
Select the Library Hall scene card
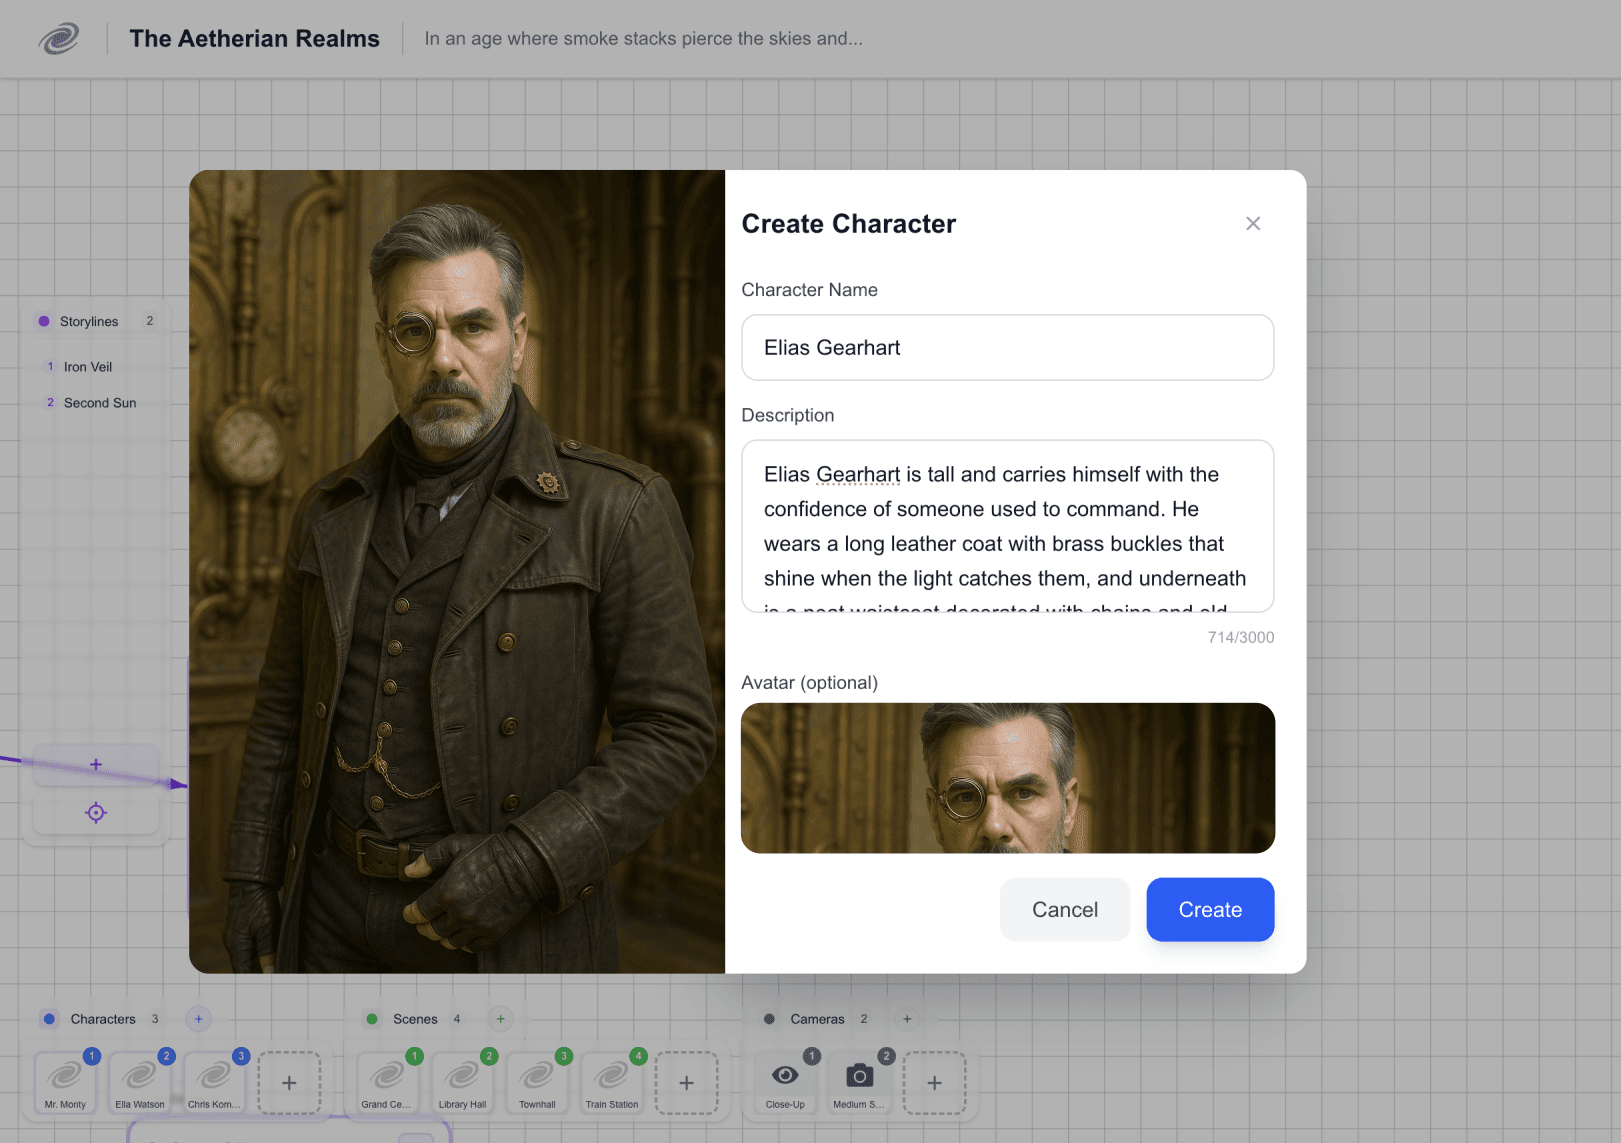(463, 1082)
